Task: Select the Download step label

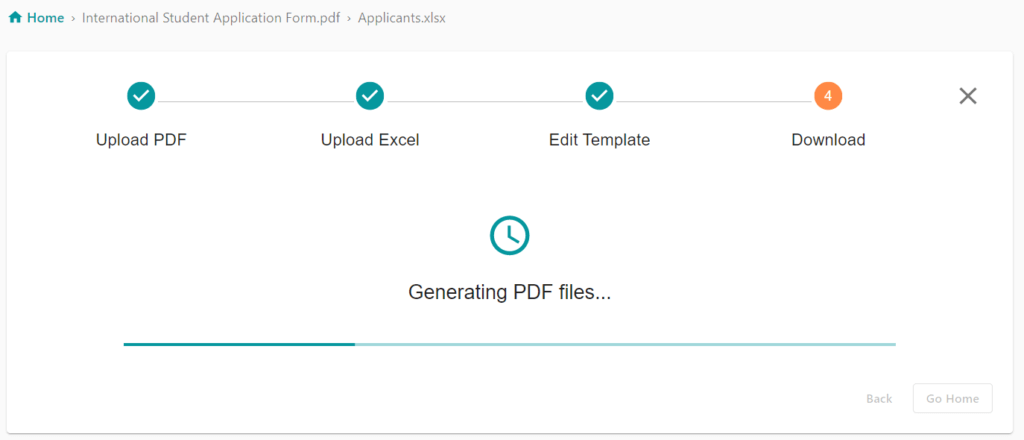Action: point(828,140)
